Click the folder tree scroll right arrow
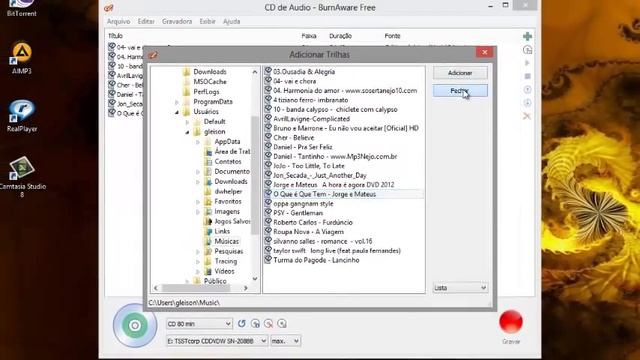 point(245,288)
